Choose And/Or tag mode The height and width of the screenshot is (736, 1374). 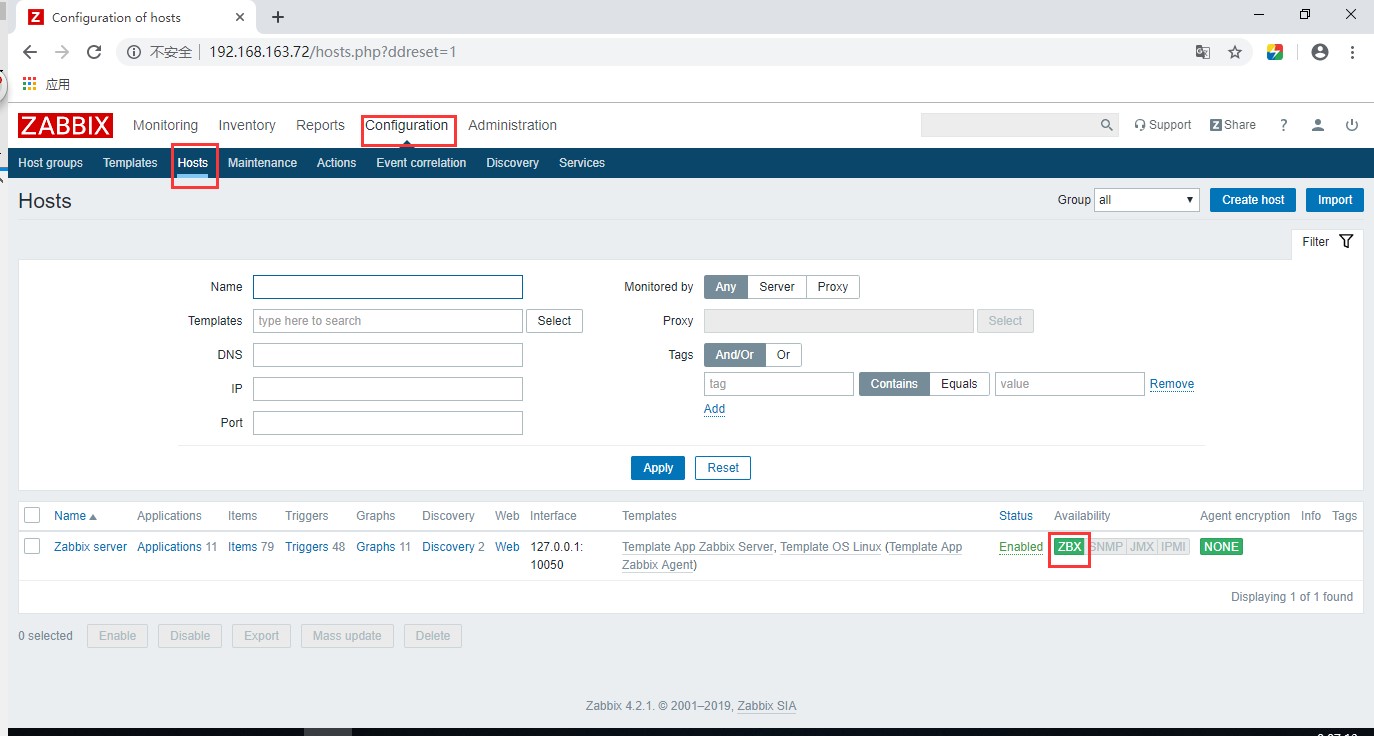pos(735,355)
